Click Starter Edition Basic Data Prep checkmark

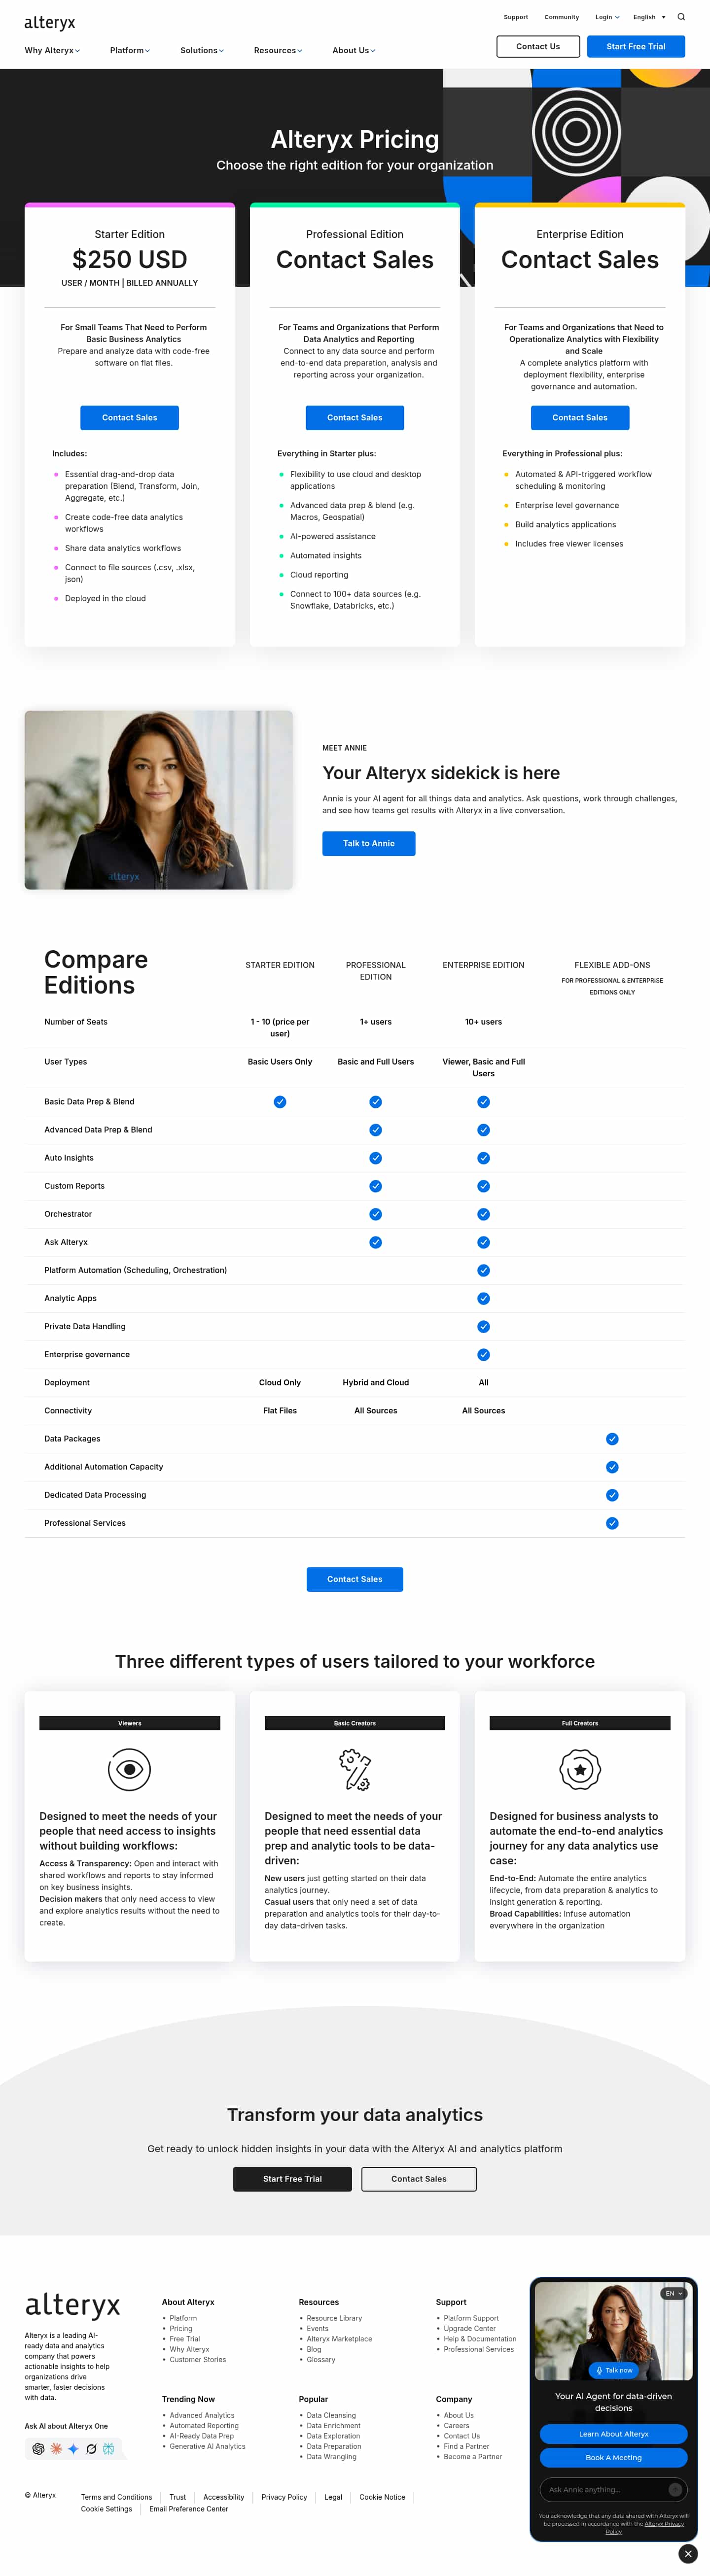280,1102
